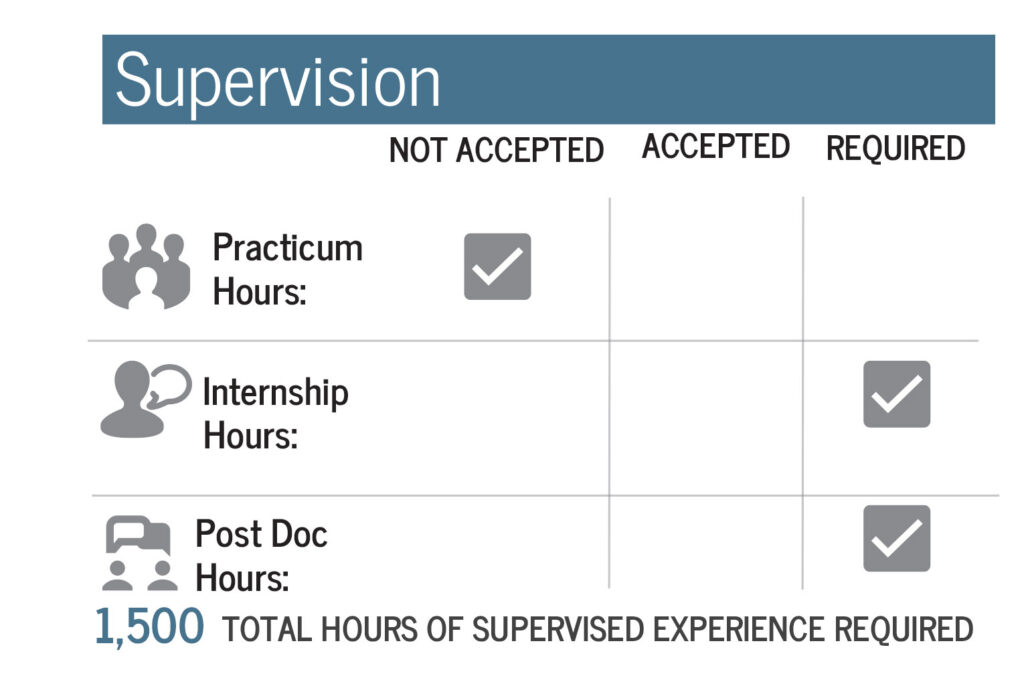Click the 1,500 hours number
The height and width of the screenshot is (686, 1024).
(x=150, y=627)
